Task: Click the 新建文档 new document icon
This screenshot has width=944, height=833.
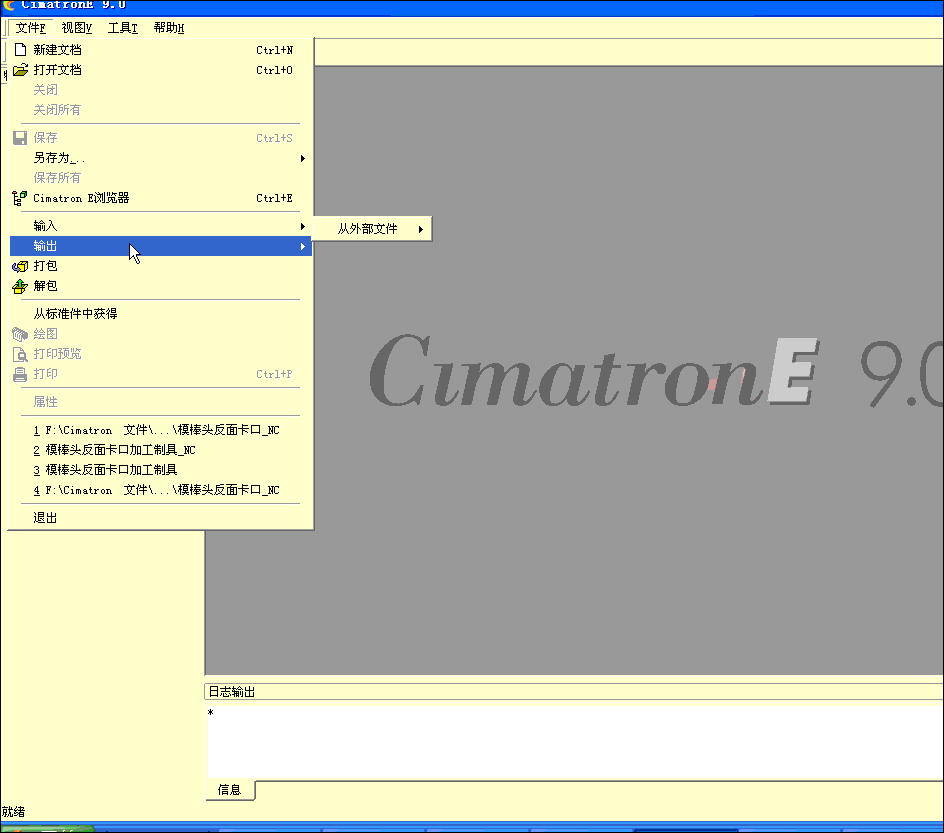Action: (20, 49)
